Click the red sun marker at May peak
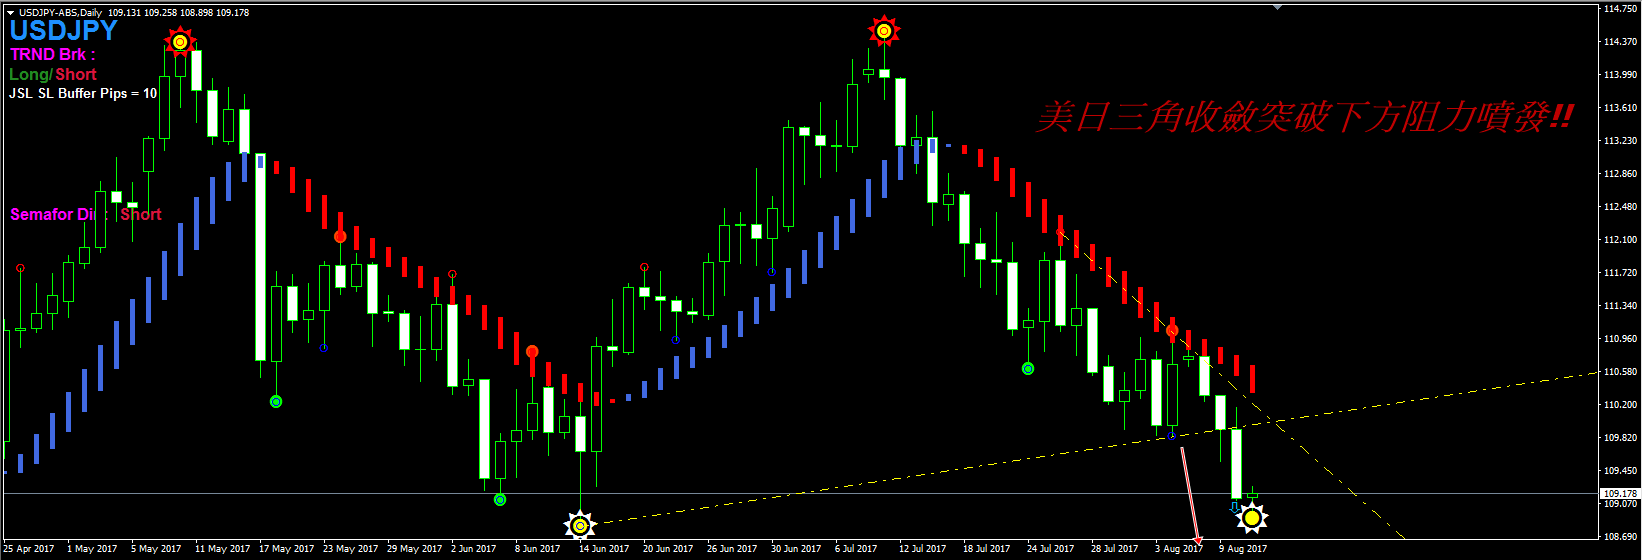The image size is (1643, 560). (179, 42)
